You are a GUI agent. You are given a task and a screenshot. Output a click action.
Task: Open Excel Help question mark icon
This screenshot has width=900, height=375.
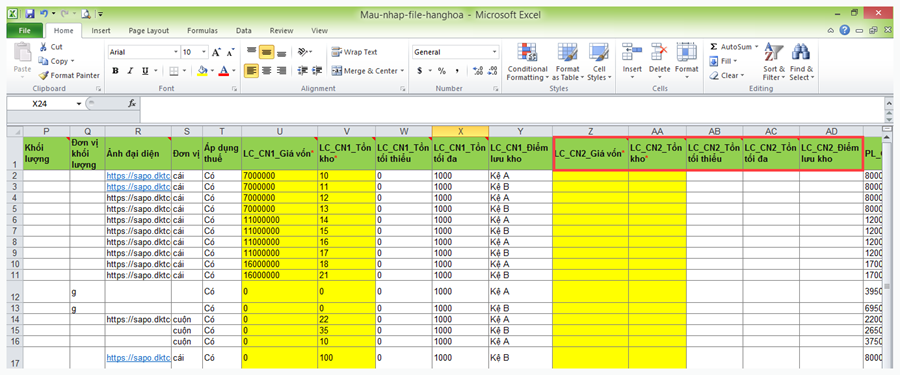[x=844, y=30]
